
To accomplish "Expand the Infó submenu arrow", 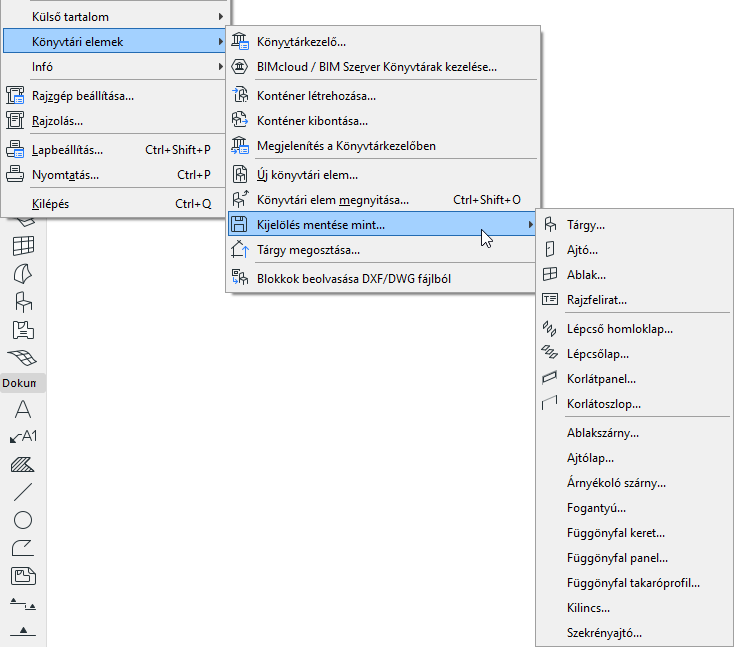I will click(x=220, y=66).
